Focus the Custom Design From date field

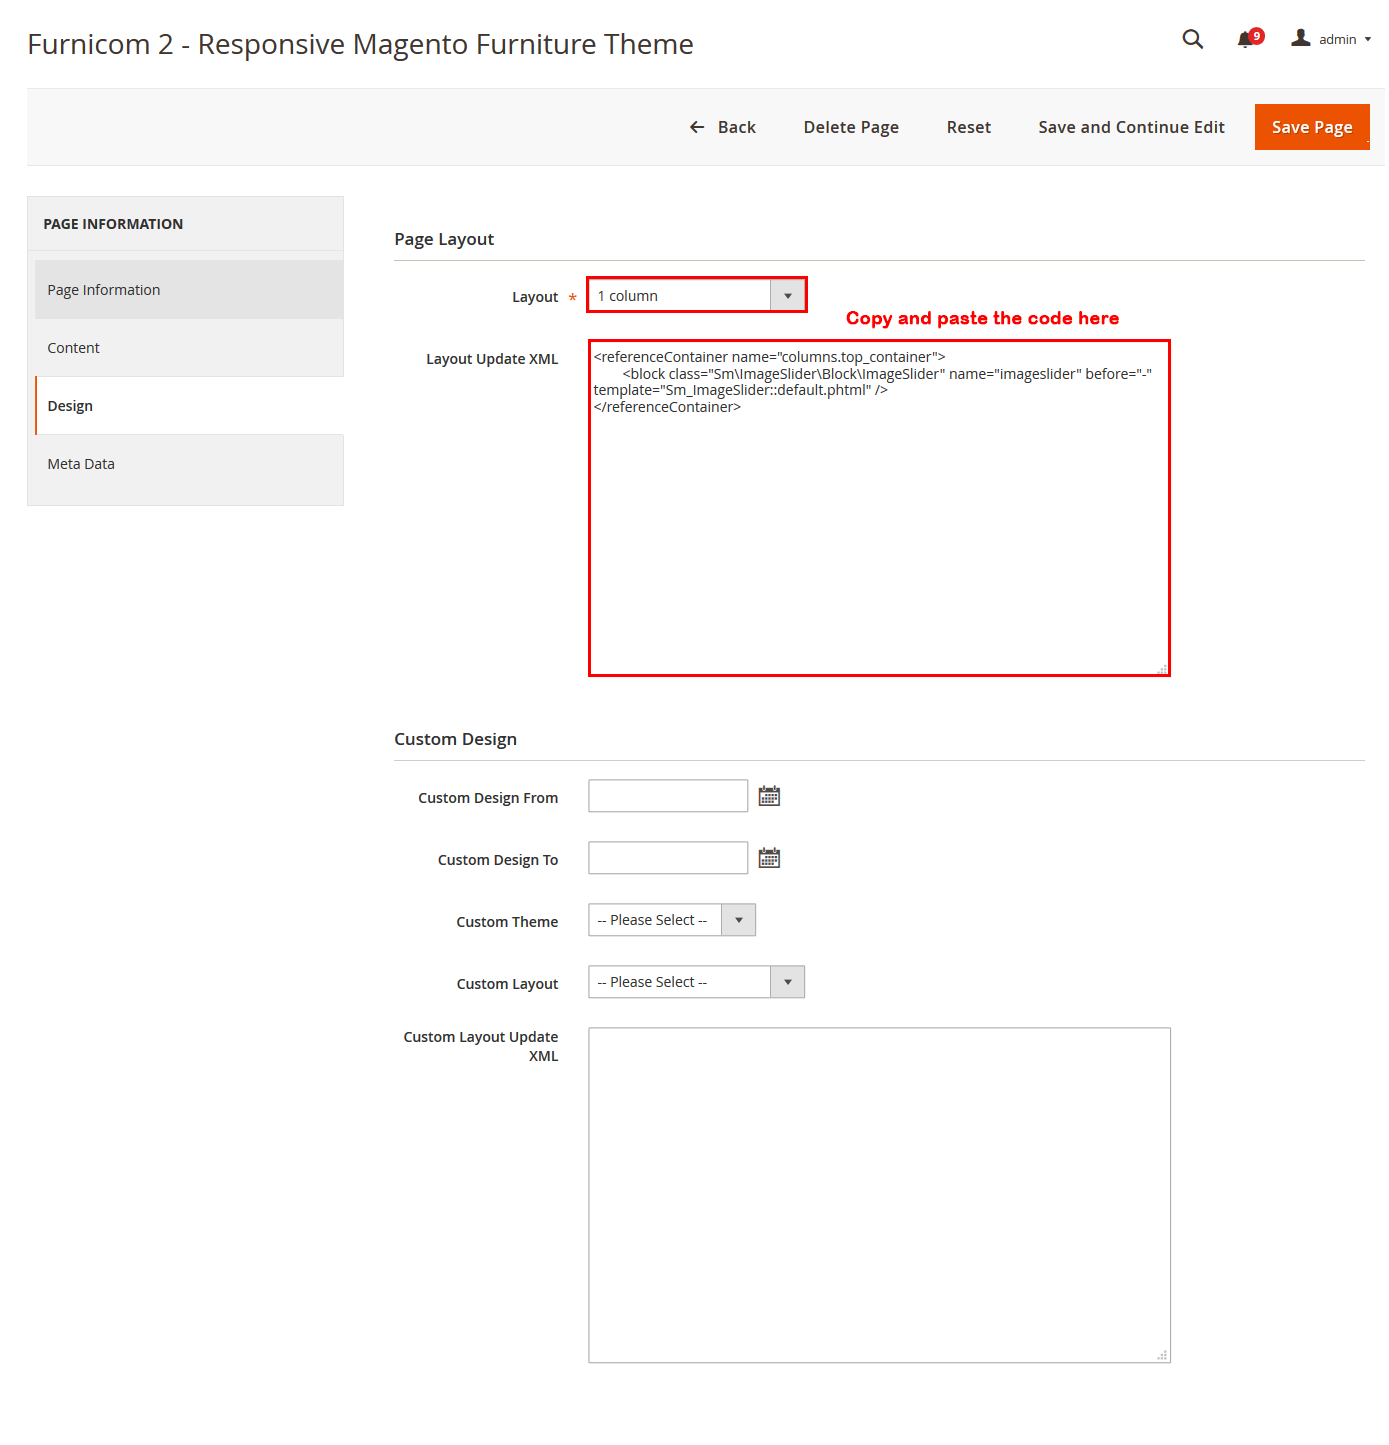(x=668, y=796)
